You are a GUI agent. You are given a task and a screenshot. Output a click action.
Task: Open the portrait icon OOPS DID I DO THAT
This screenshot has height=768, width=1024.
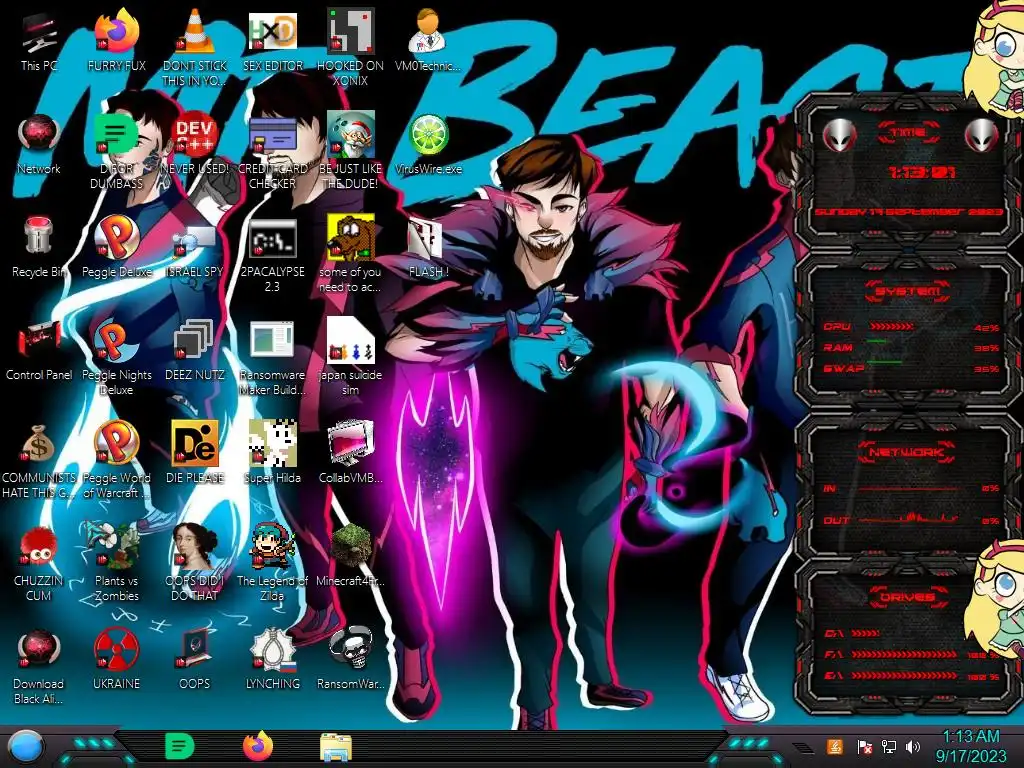tap(195, 563)
